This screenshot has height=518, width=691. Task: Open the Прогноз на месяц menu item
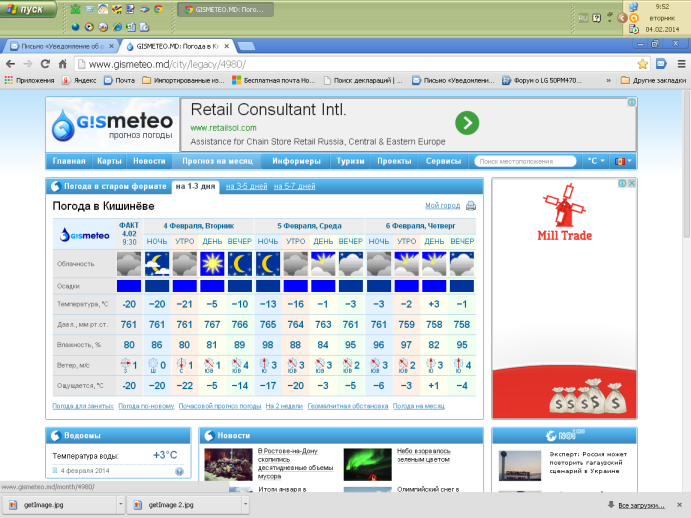coord(217,161)
